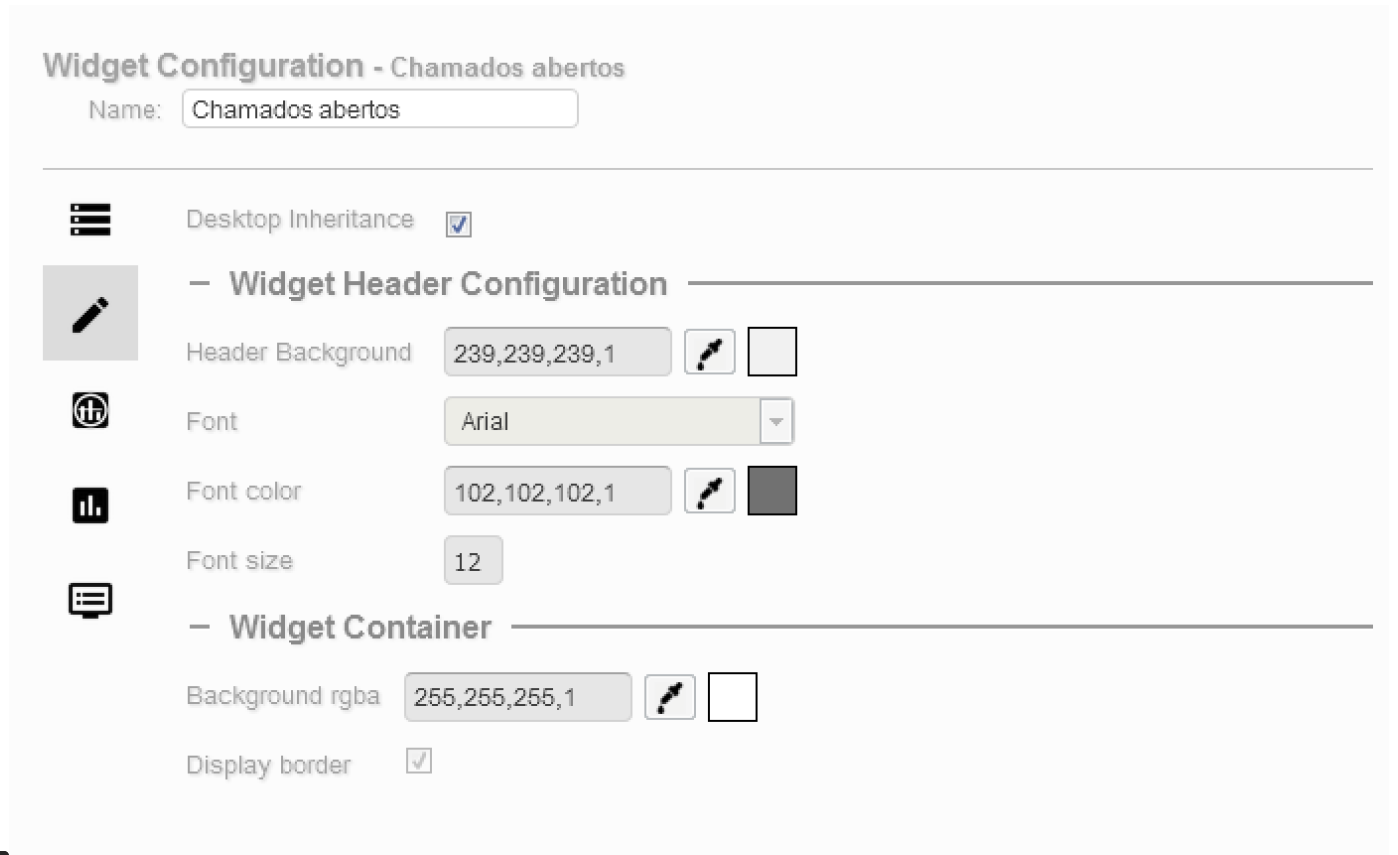This screenshot has width=1398, height=855.
Task: Click the white Background rgba swatch
Action: pyautogui.click(x=732, y=697)
